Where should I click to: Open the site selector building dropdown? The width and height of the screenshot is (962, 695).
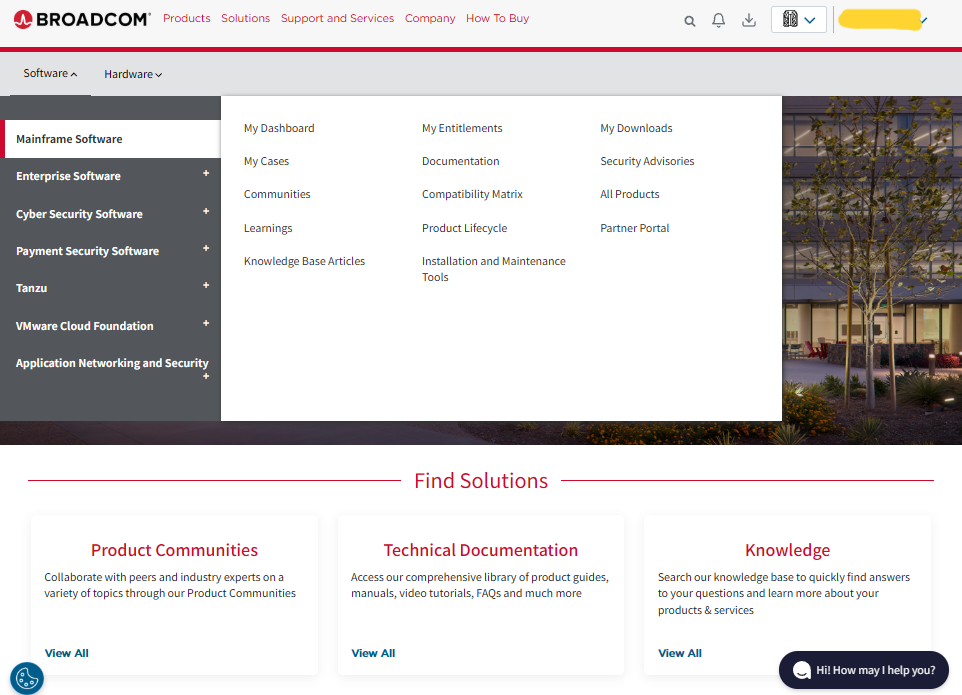coord(798,20)
